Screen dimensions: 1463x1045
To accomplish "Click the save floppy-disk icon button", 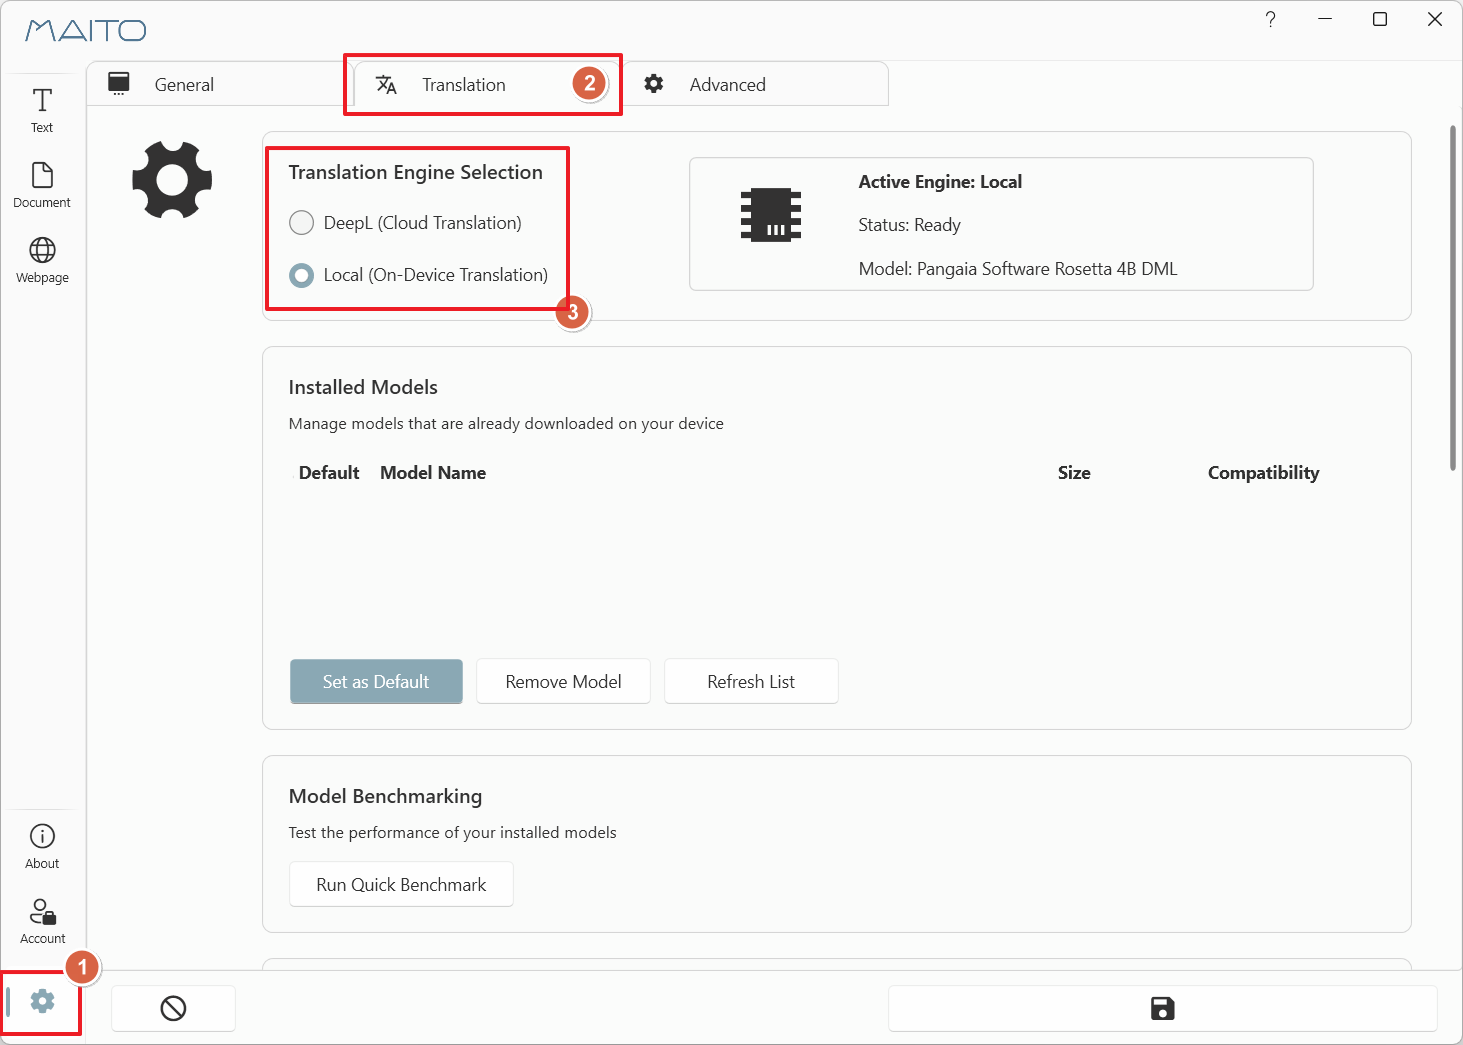I will pyautogui.click(x=1162, y=1008).
